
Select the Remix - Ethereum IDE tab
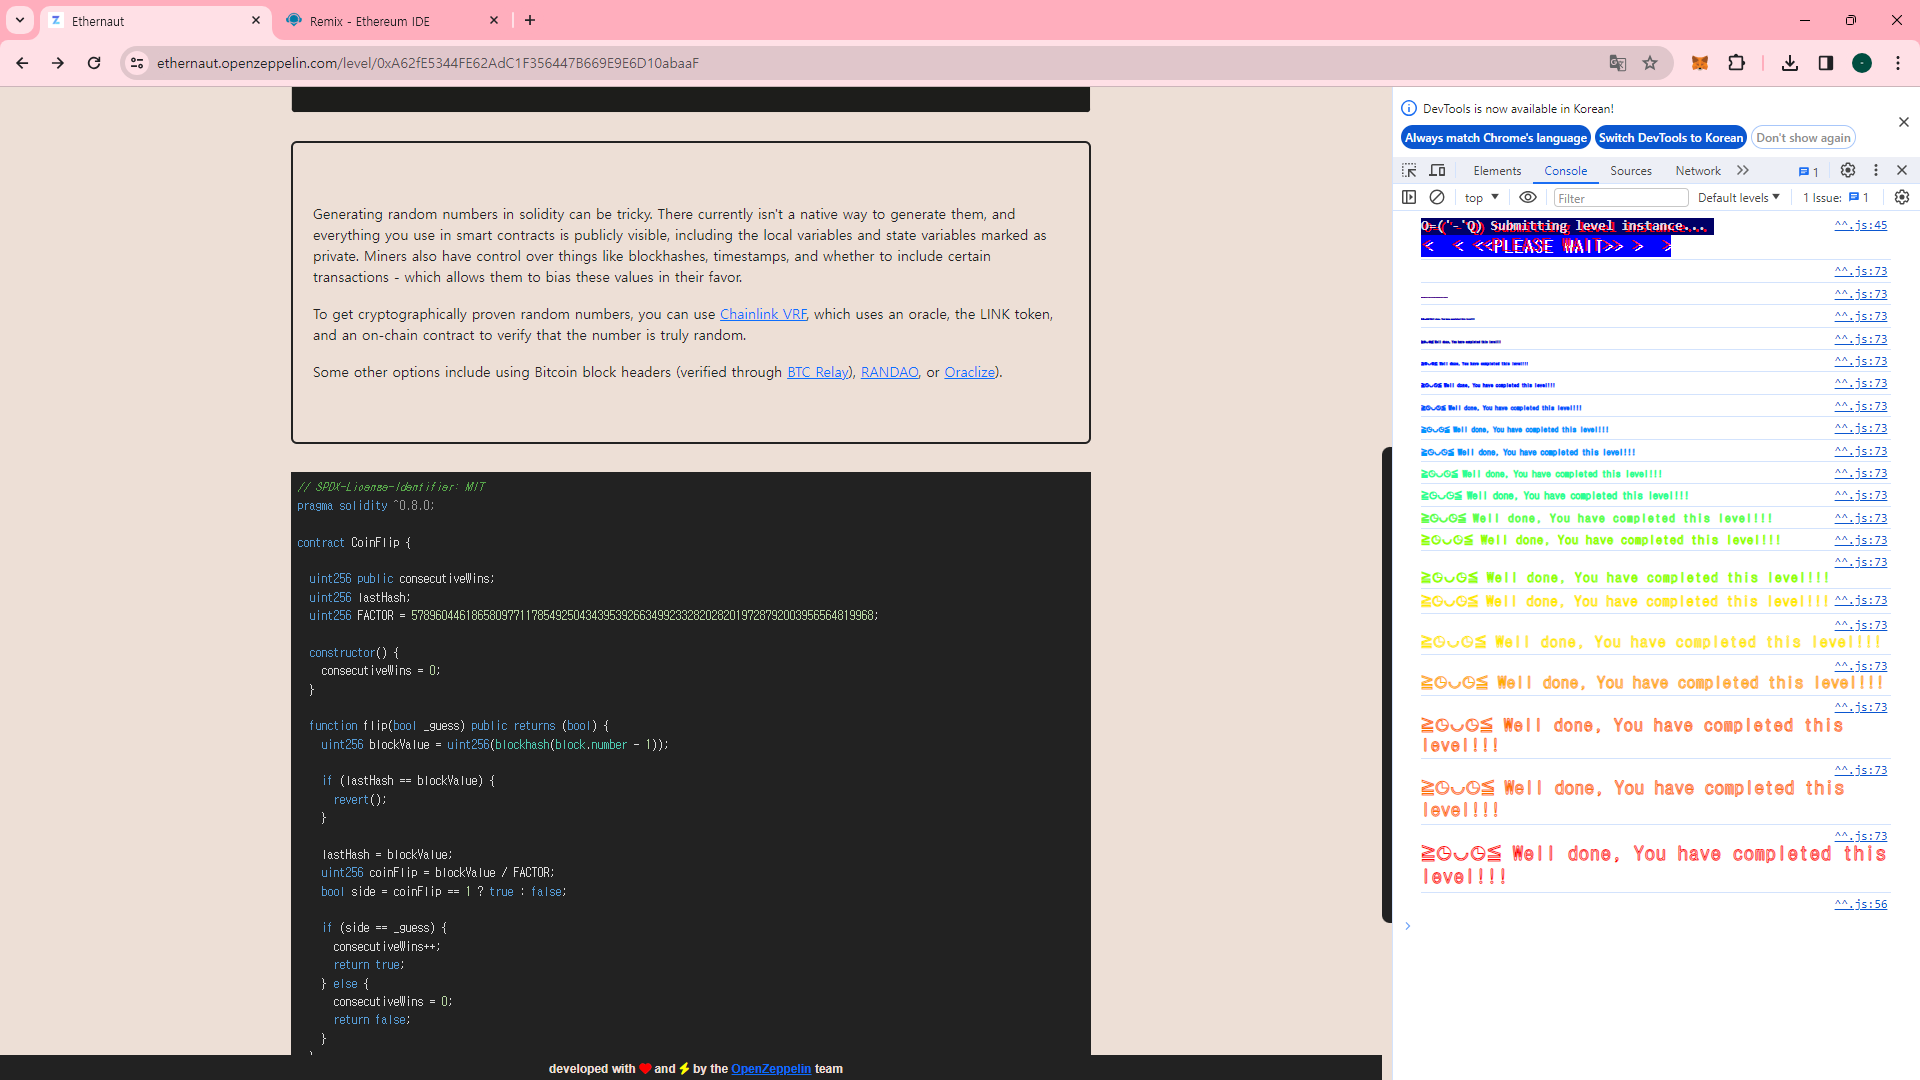[x=392, y=21]
